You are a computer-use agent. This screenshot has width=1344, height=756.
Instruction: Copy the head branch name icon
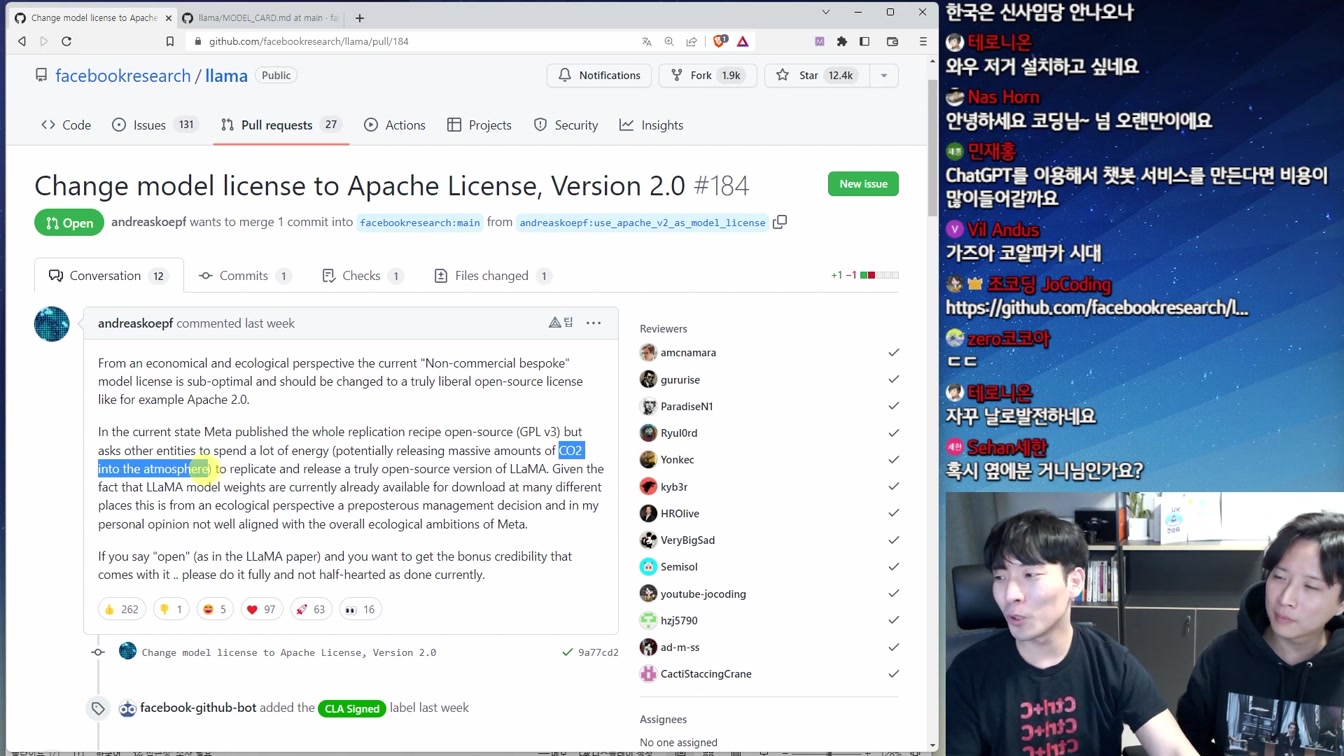point(780,222)
